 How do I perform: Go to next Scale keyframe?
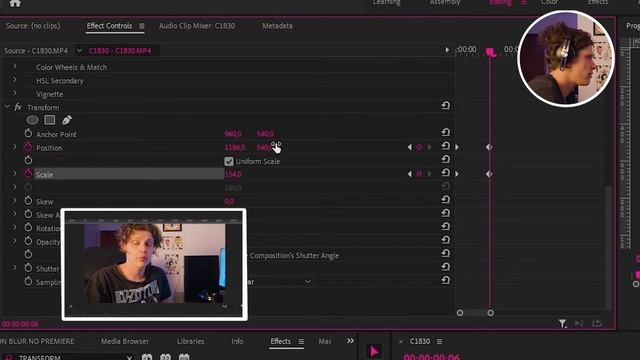(x=429, y=174)
